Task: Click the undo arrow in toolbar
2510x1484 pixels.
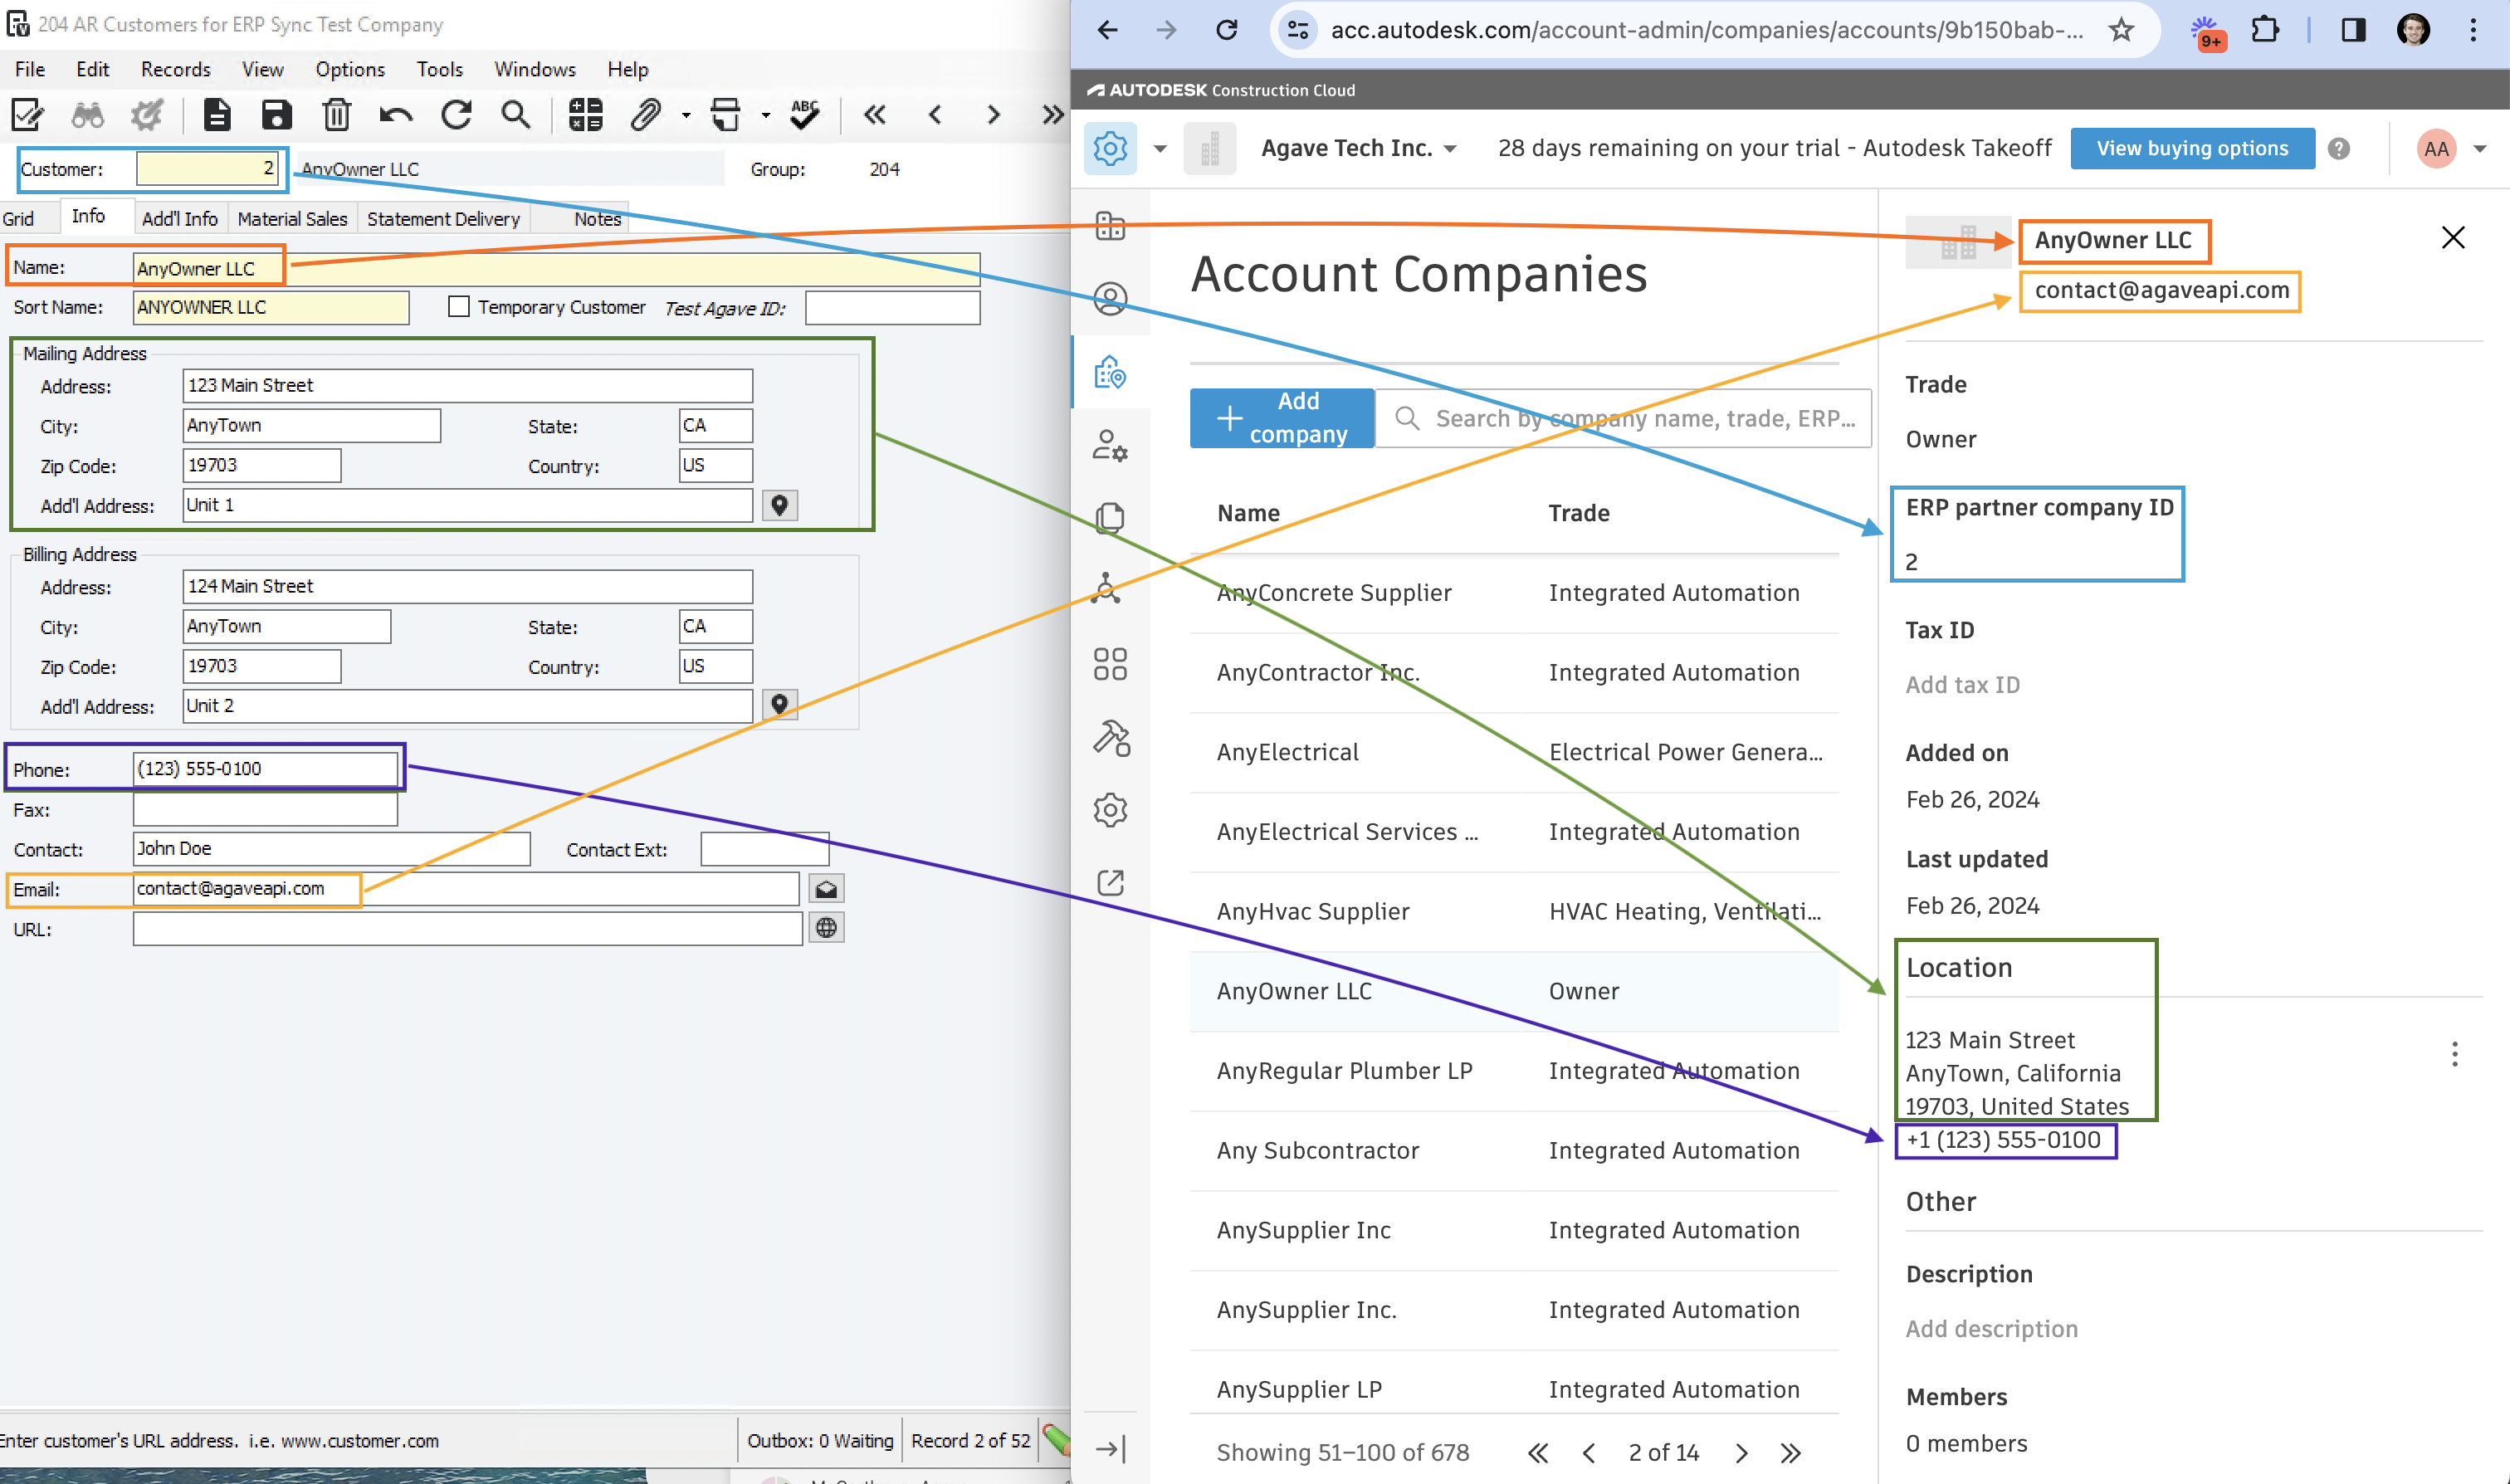Action: click(396, 115)
